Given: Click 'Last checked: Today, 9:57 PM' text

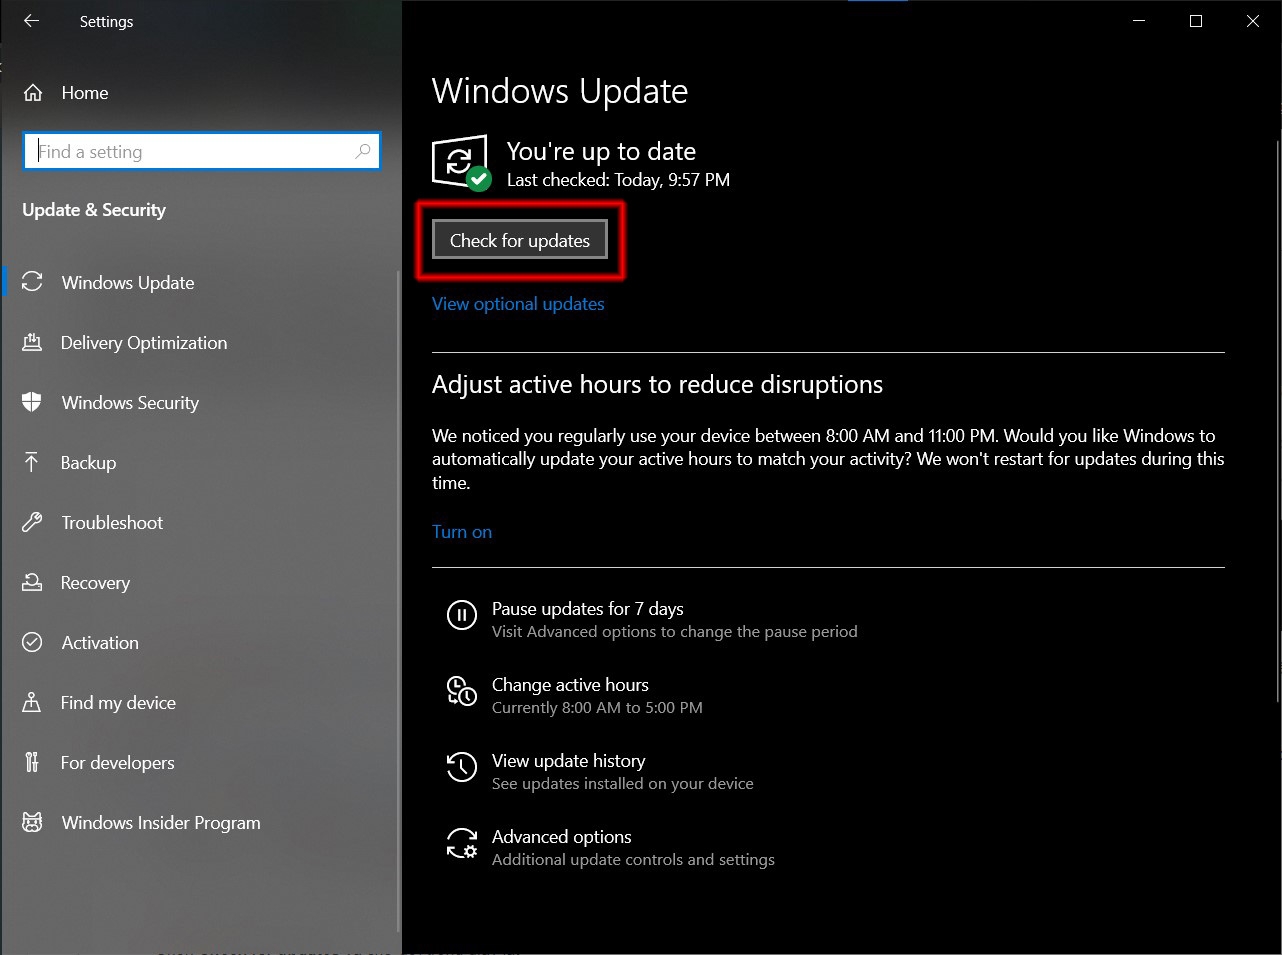Looking at the screenshot, I should click(x=618, y=180).
